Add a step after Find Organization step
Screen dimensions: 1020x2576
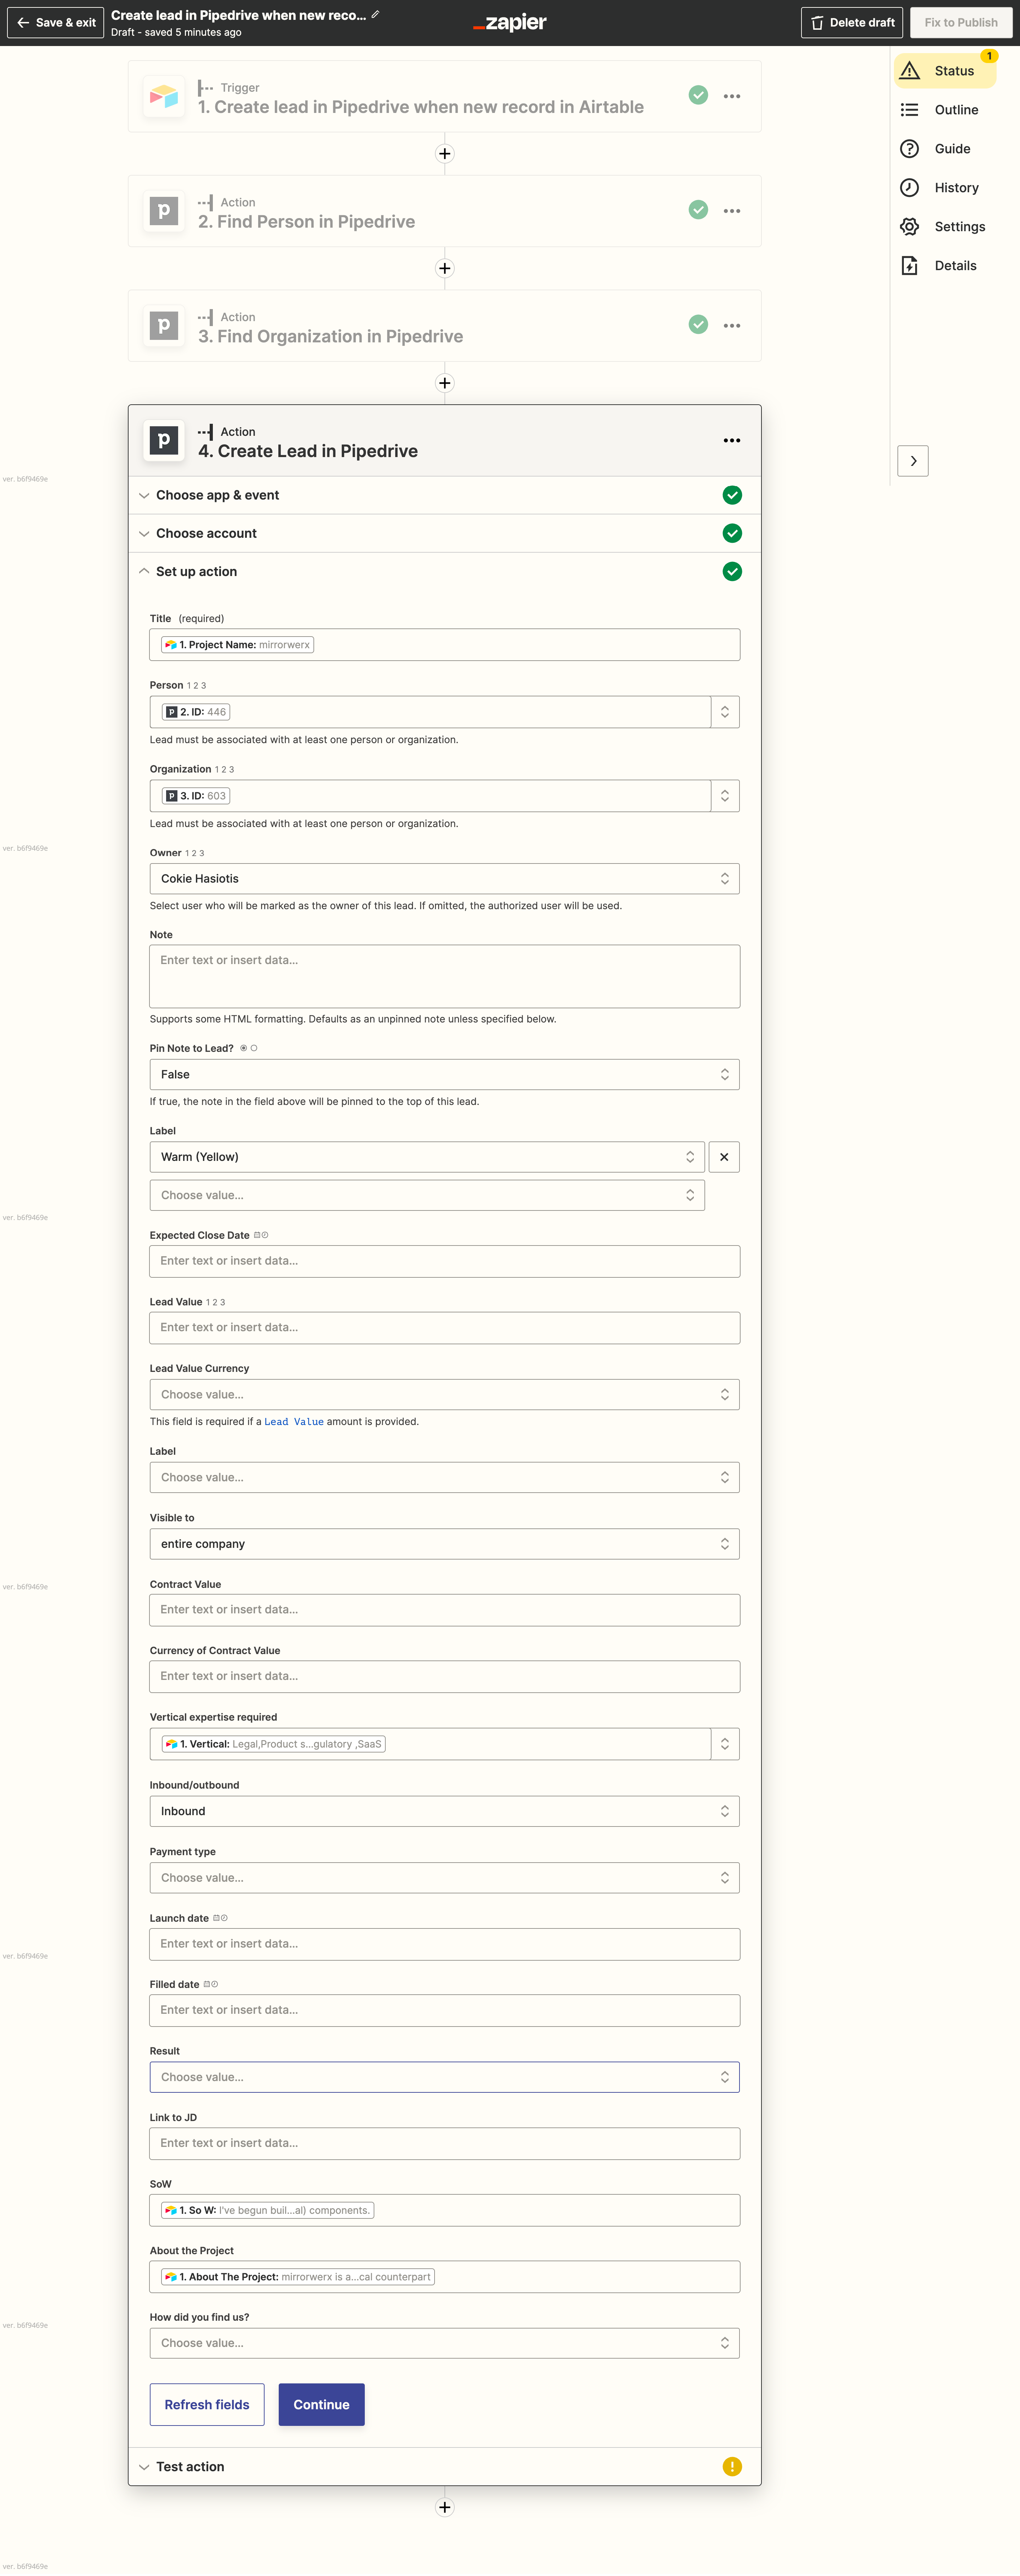[x=445, y=383]
